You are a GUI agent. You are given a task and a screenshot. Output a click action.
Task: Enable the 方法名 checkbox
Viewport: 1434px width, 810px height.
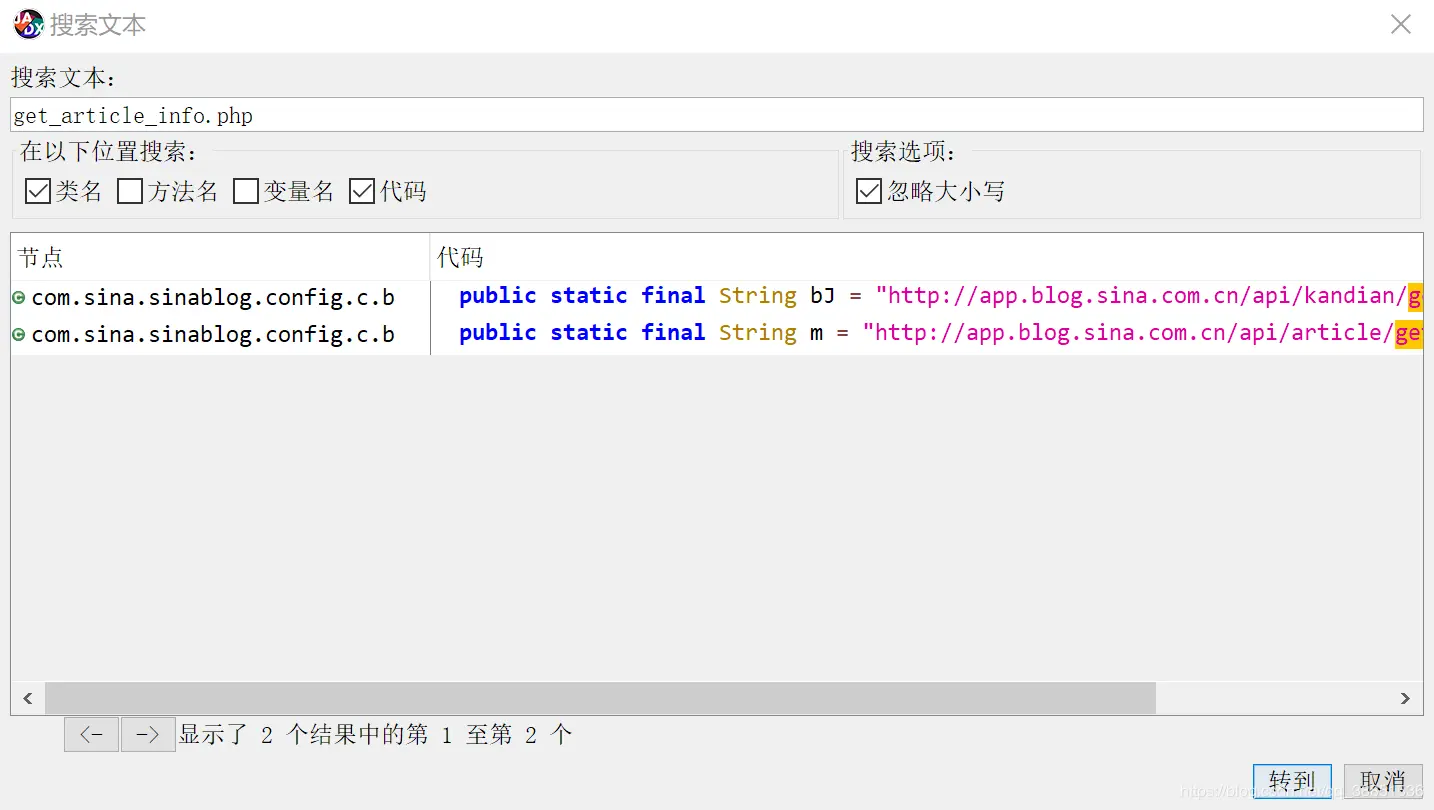click(130, 191)
